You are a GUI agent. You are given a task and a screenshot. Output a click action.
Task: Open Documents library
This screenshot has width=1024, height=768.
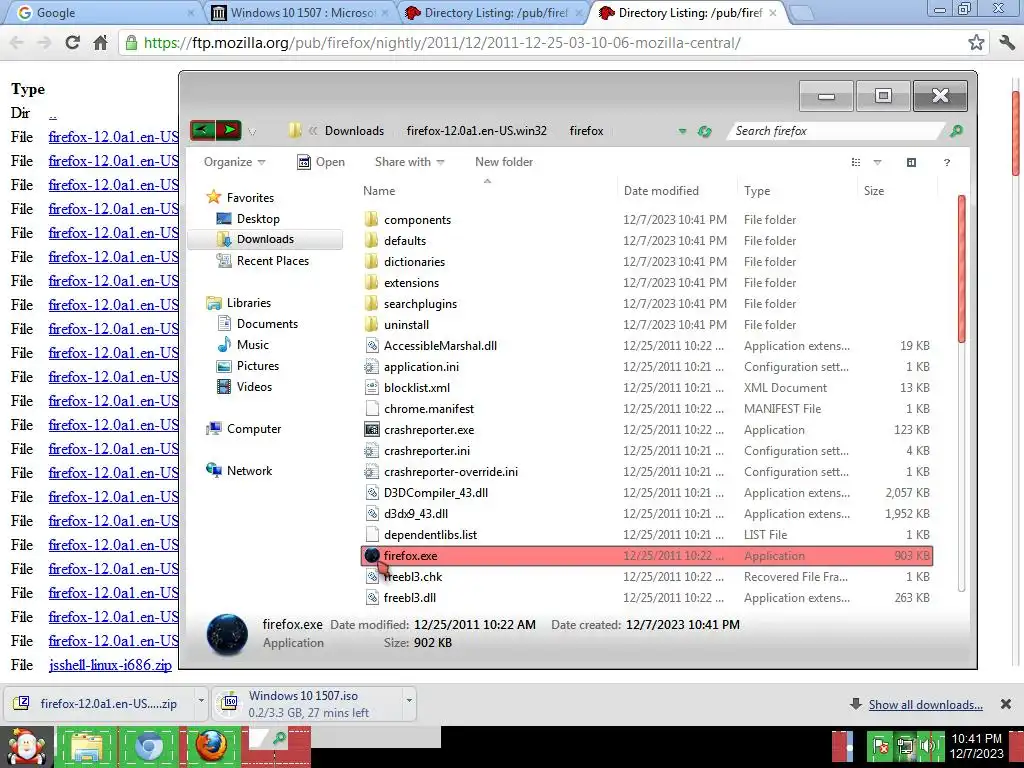257,324
